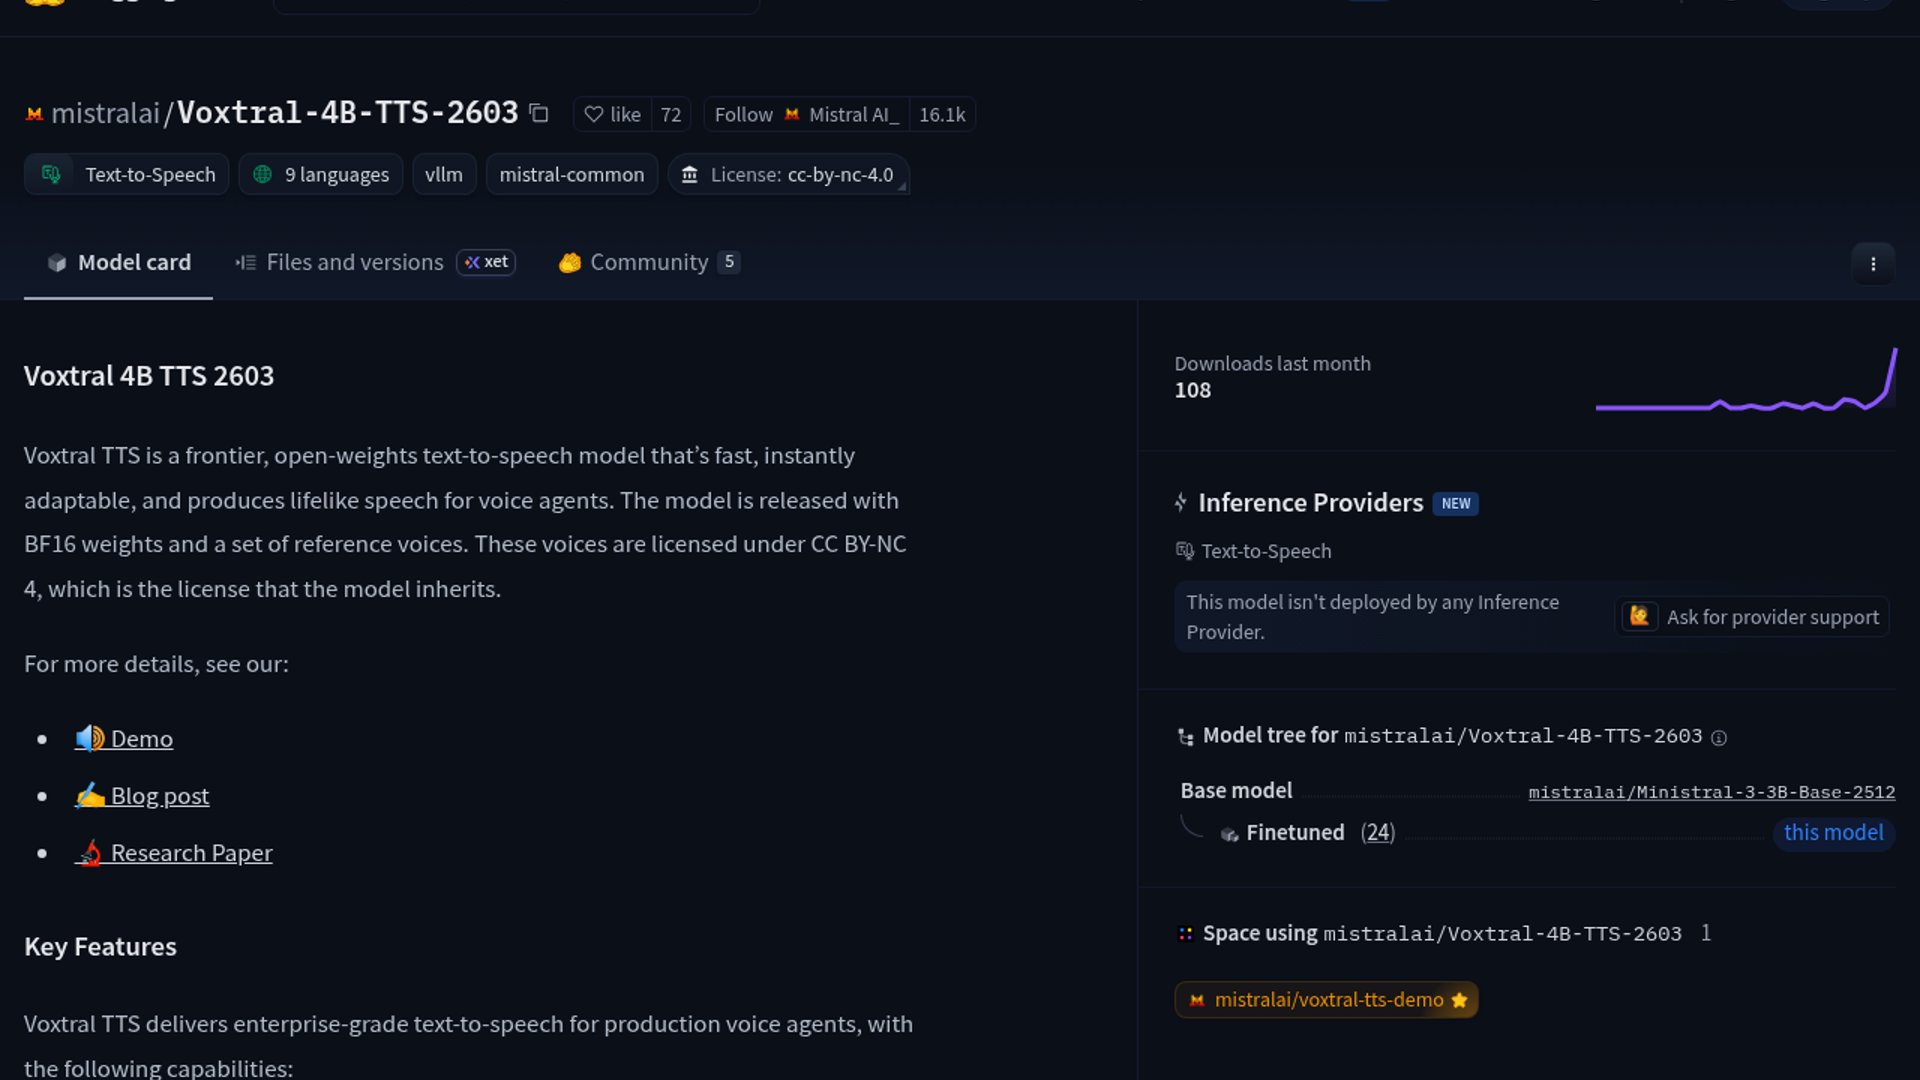
Task: Open base model Ministral-3-3B-Base-2512 link
Action: tap(1711, 793)
